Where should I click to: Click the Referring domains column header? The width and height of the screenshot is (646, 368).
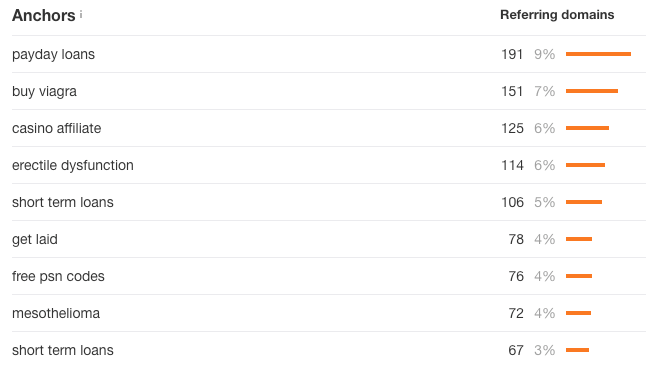pyautogui.click(x=557, y=15)
